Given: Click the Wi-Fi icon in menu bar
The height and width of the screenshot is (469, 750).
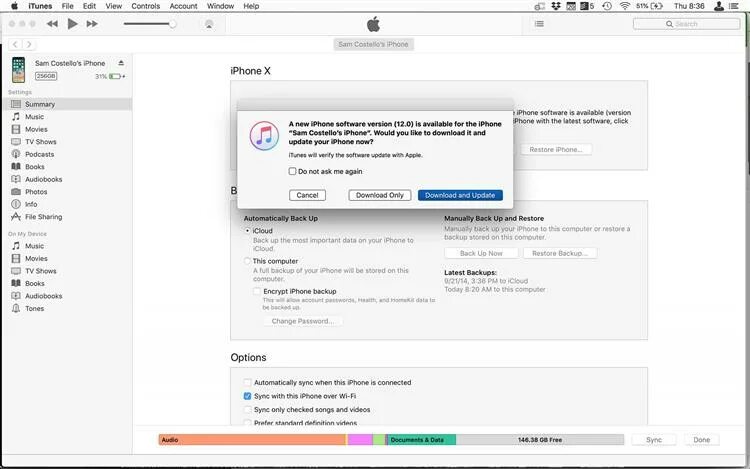Looking at the screenshot, I should (625, 6).
